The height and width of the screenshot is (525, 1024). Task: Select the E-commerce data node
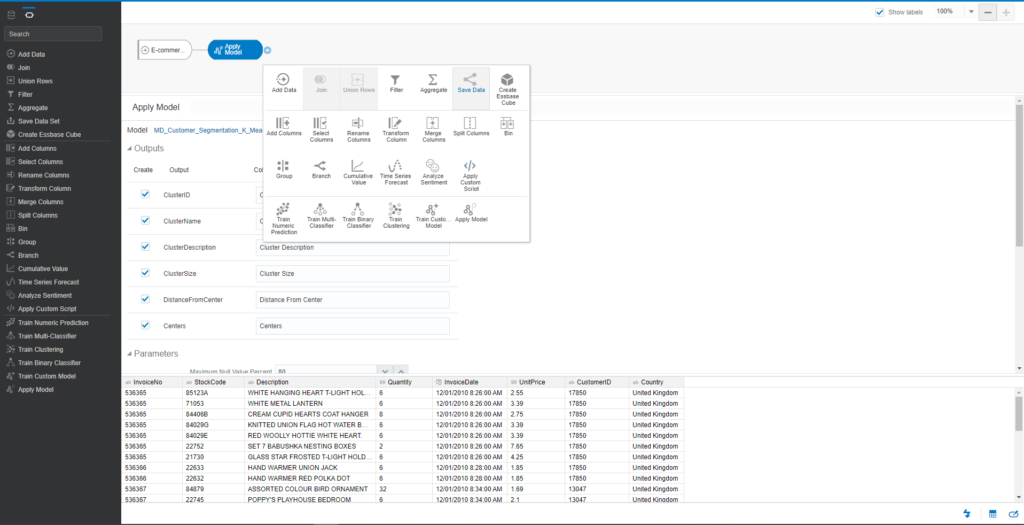165,50
